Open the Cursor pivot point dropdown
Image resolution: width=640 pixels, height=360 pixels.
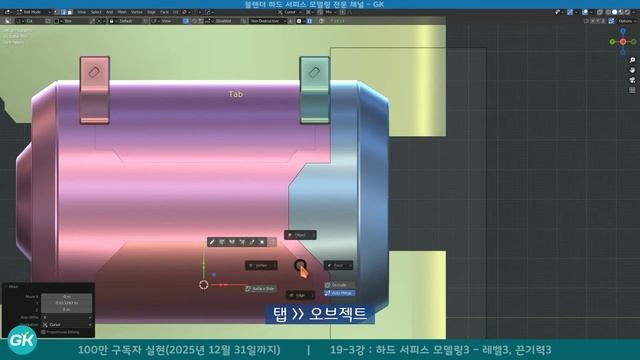pyautogui.click(x=289, y=12)
